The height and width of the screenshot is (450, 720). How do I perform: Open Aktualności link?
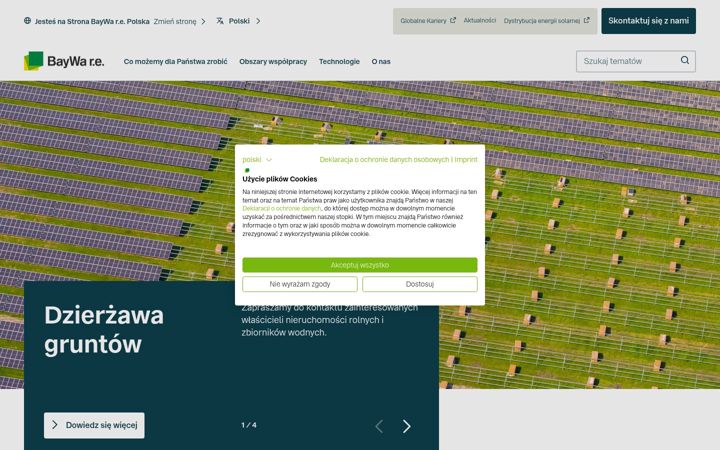tap(480, 20)
